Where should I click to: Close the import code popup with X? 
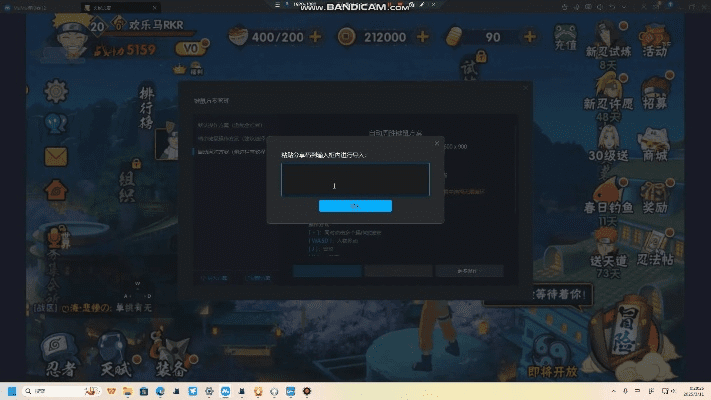[x=436, y=144]
